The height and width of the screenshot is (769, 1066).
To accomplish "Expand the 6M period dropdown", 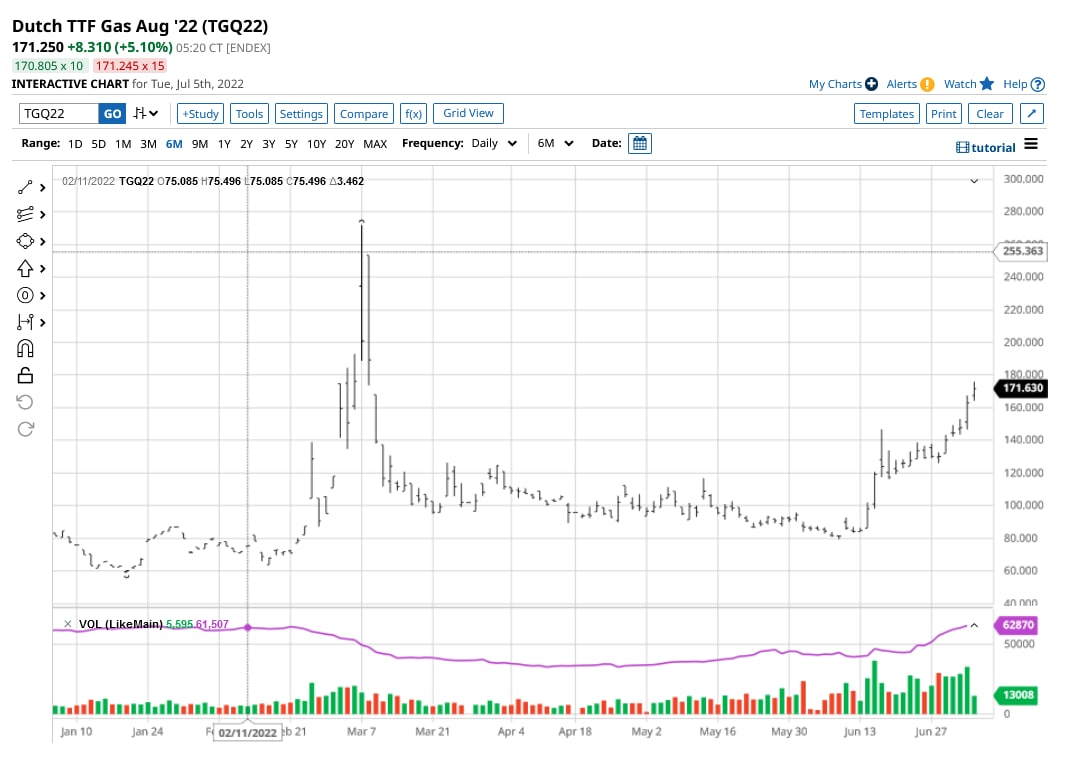I will tap(555, 143).
